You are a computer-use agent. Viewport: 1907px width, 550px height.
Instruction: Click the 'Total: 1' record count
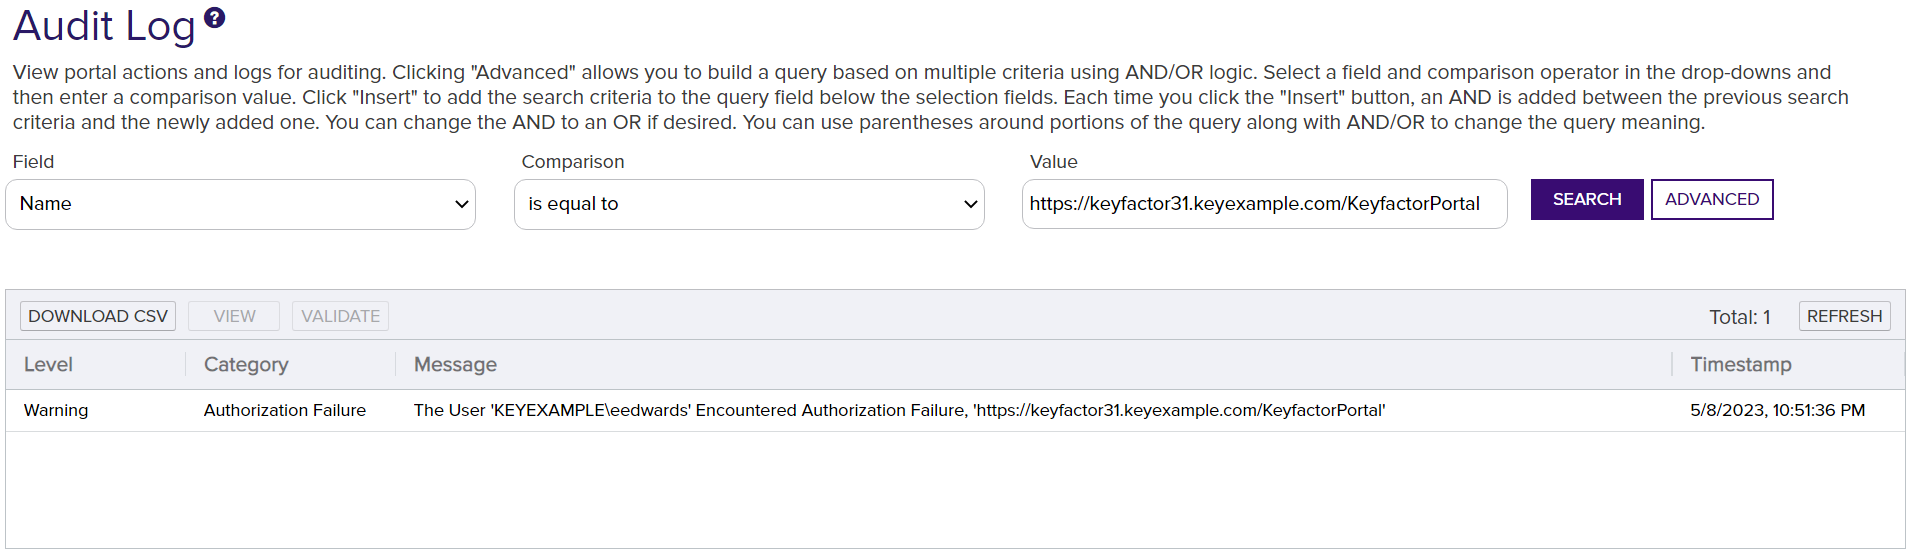click(x=1739, y=317)
